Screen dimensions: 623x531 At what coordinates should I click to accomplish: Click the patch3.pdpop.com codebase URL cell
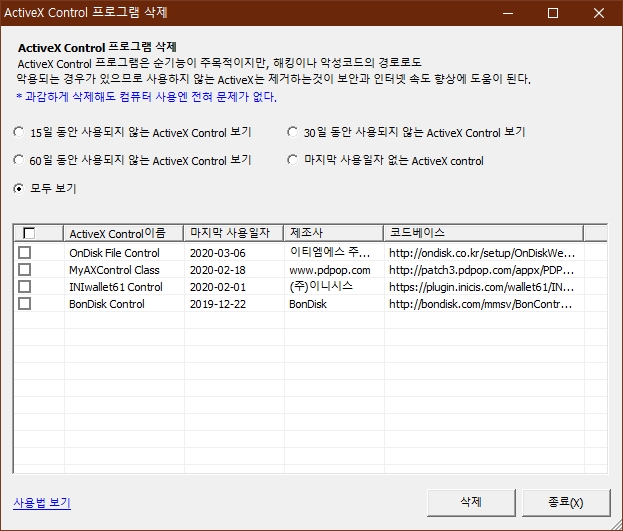(482, 270)
